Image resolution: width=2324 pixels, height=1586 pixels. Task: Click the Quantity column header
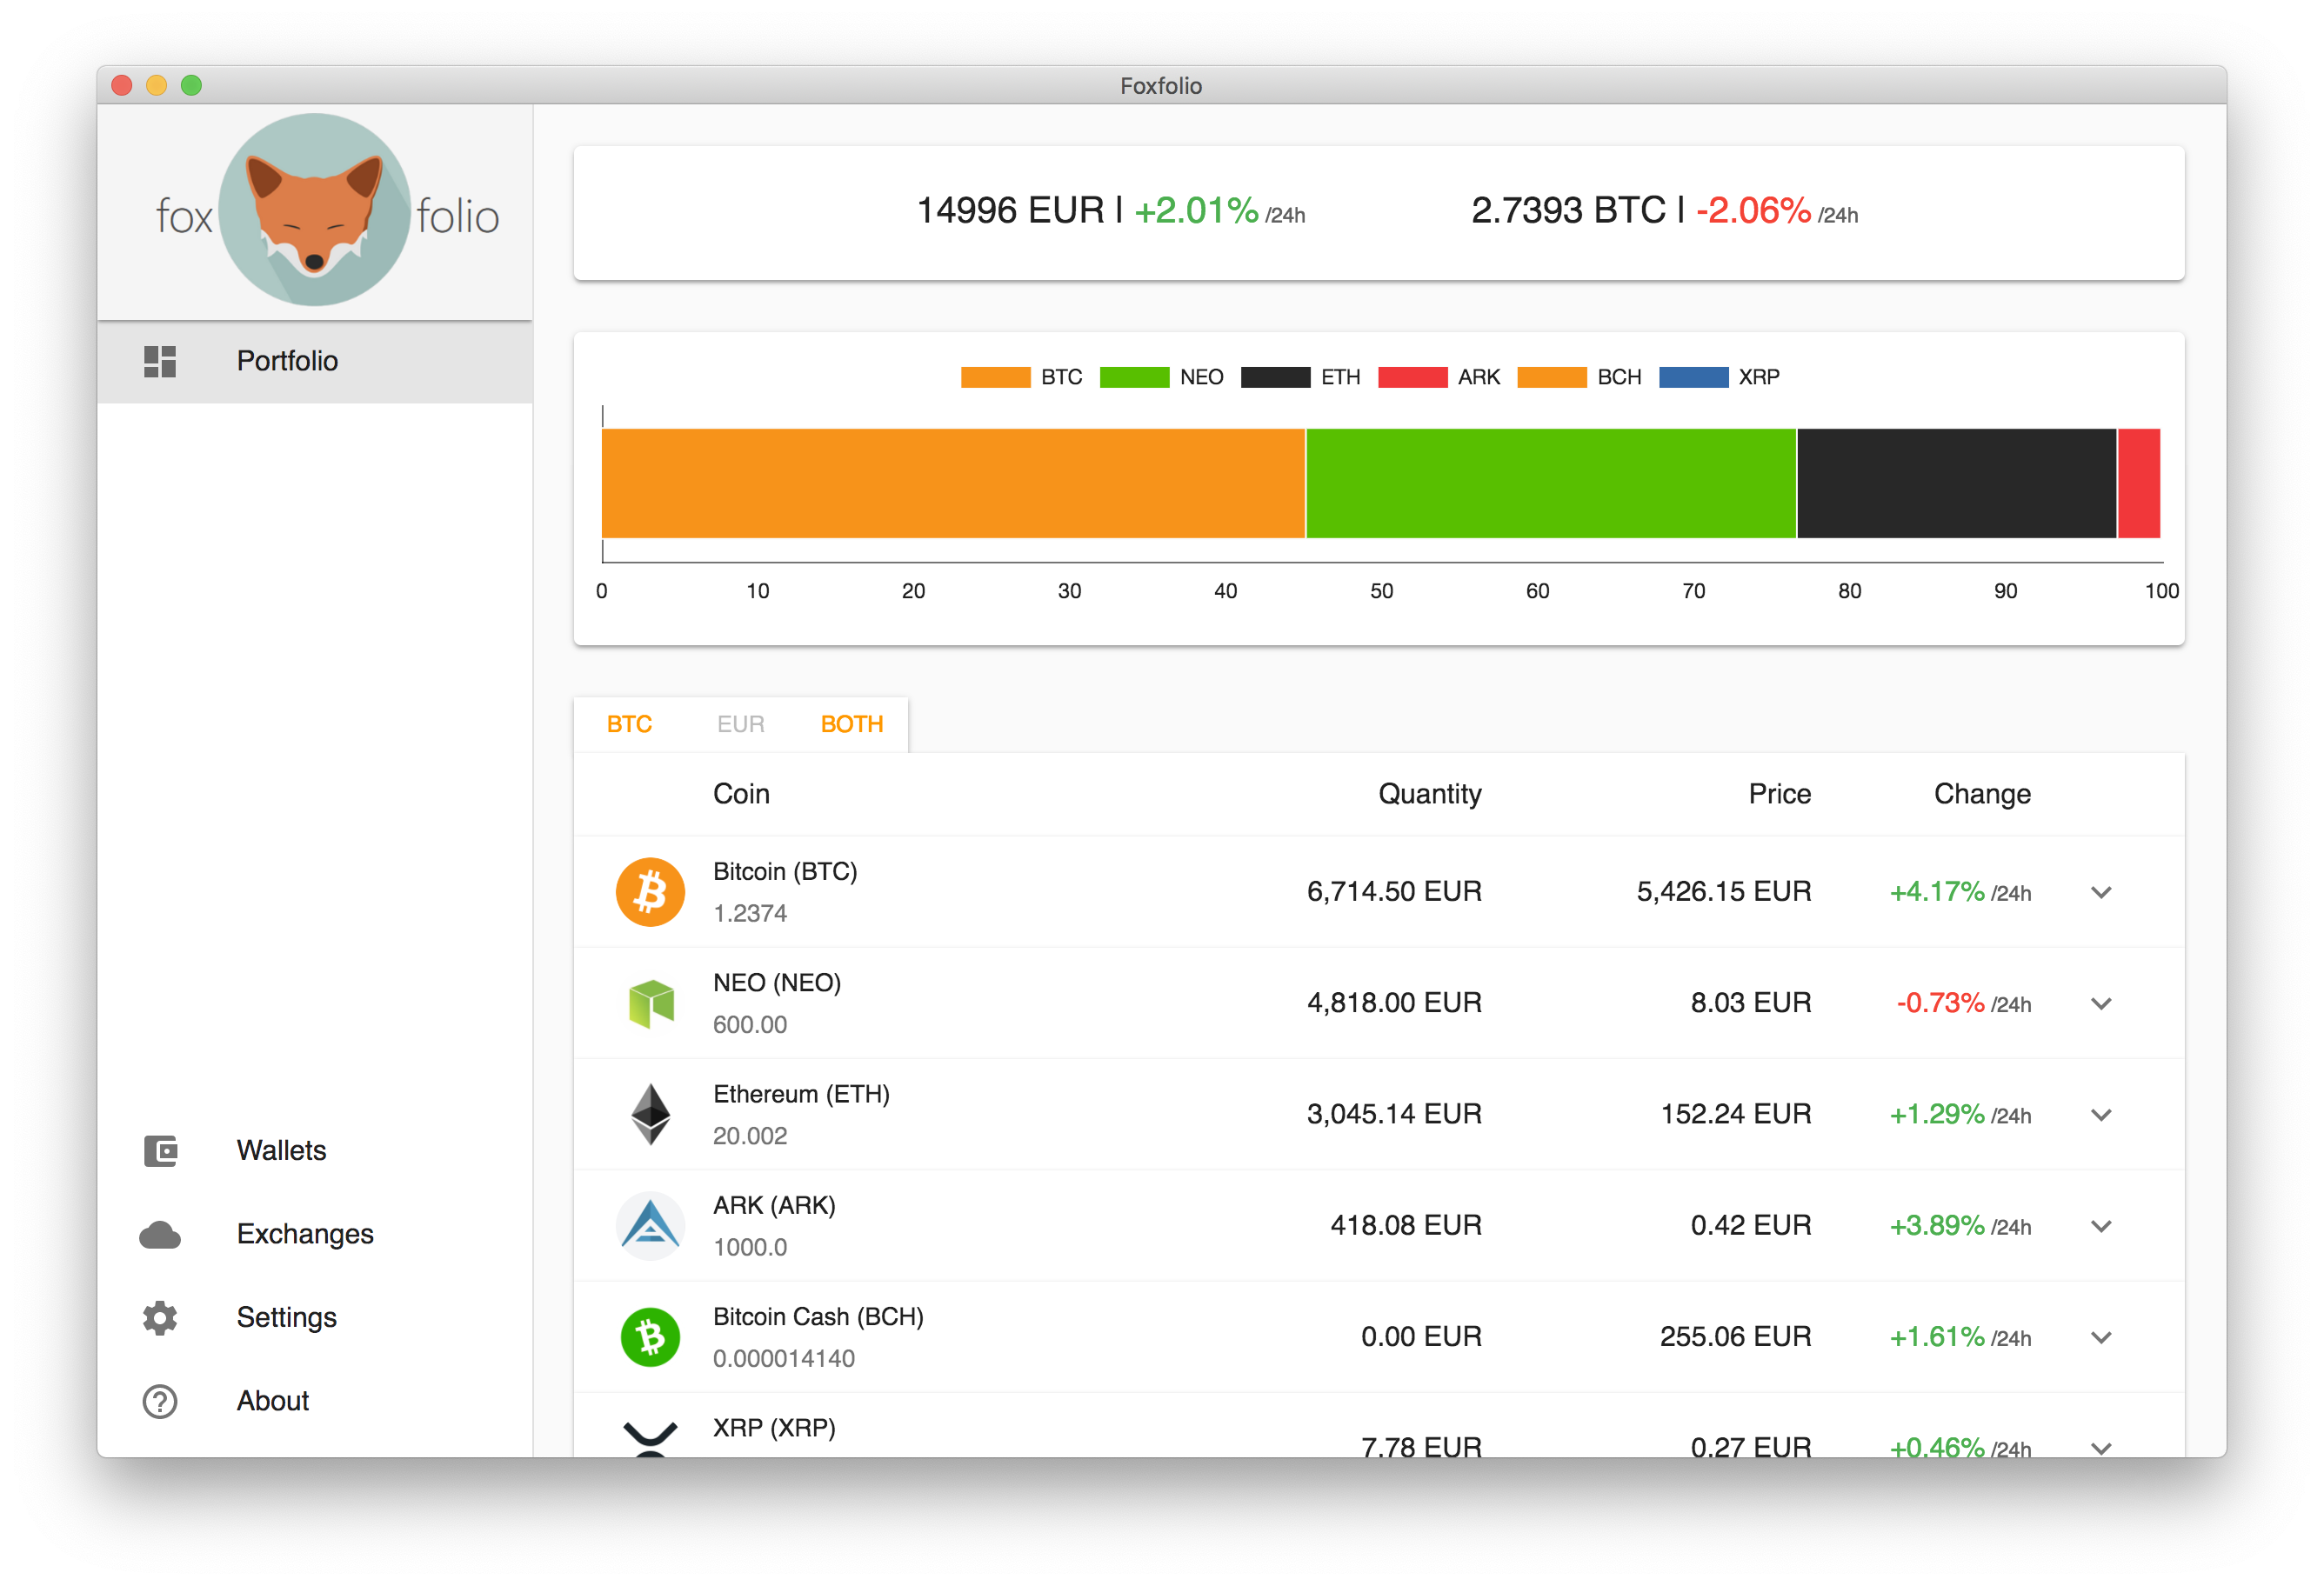point(1430,794)
